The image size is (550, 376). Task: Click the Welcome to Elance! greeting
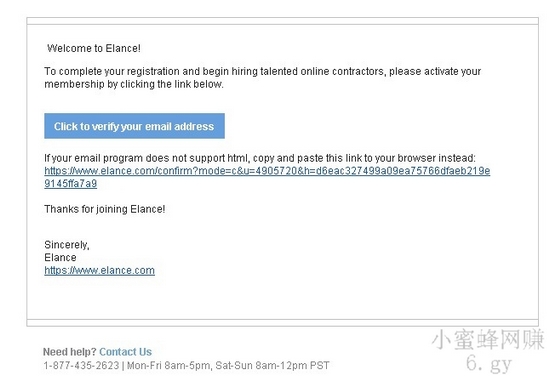pyautogui.click(x=94, y=48)
